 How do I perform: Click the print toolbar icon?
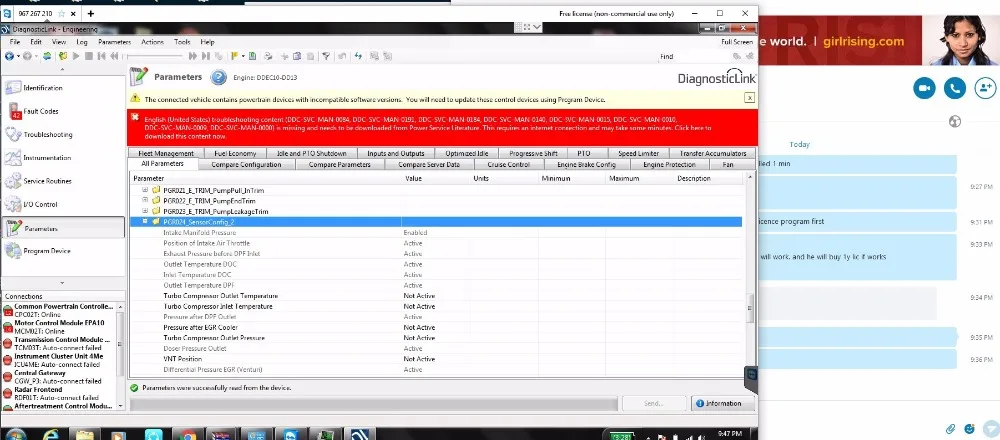[x=268, y=56]
